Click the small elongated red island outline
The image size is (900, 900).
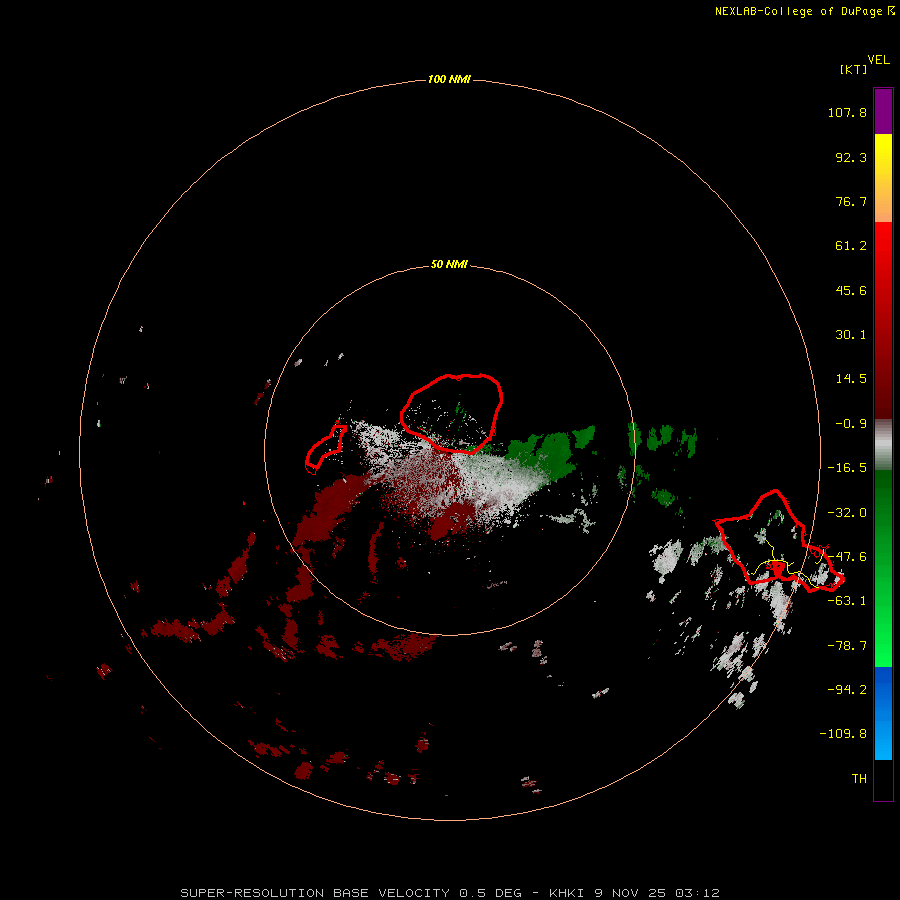click(x=325, y=449)
